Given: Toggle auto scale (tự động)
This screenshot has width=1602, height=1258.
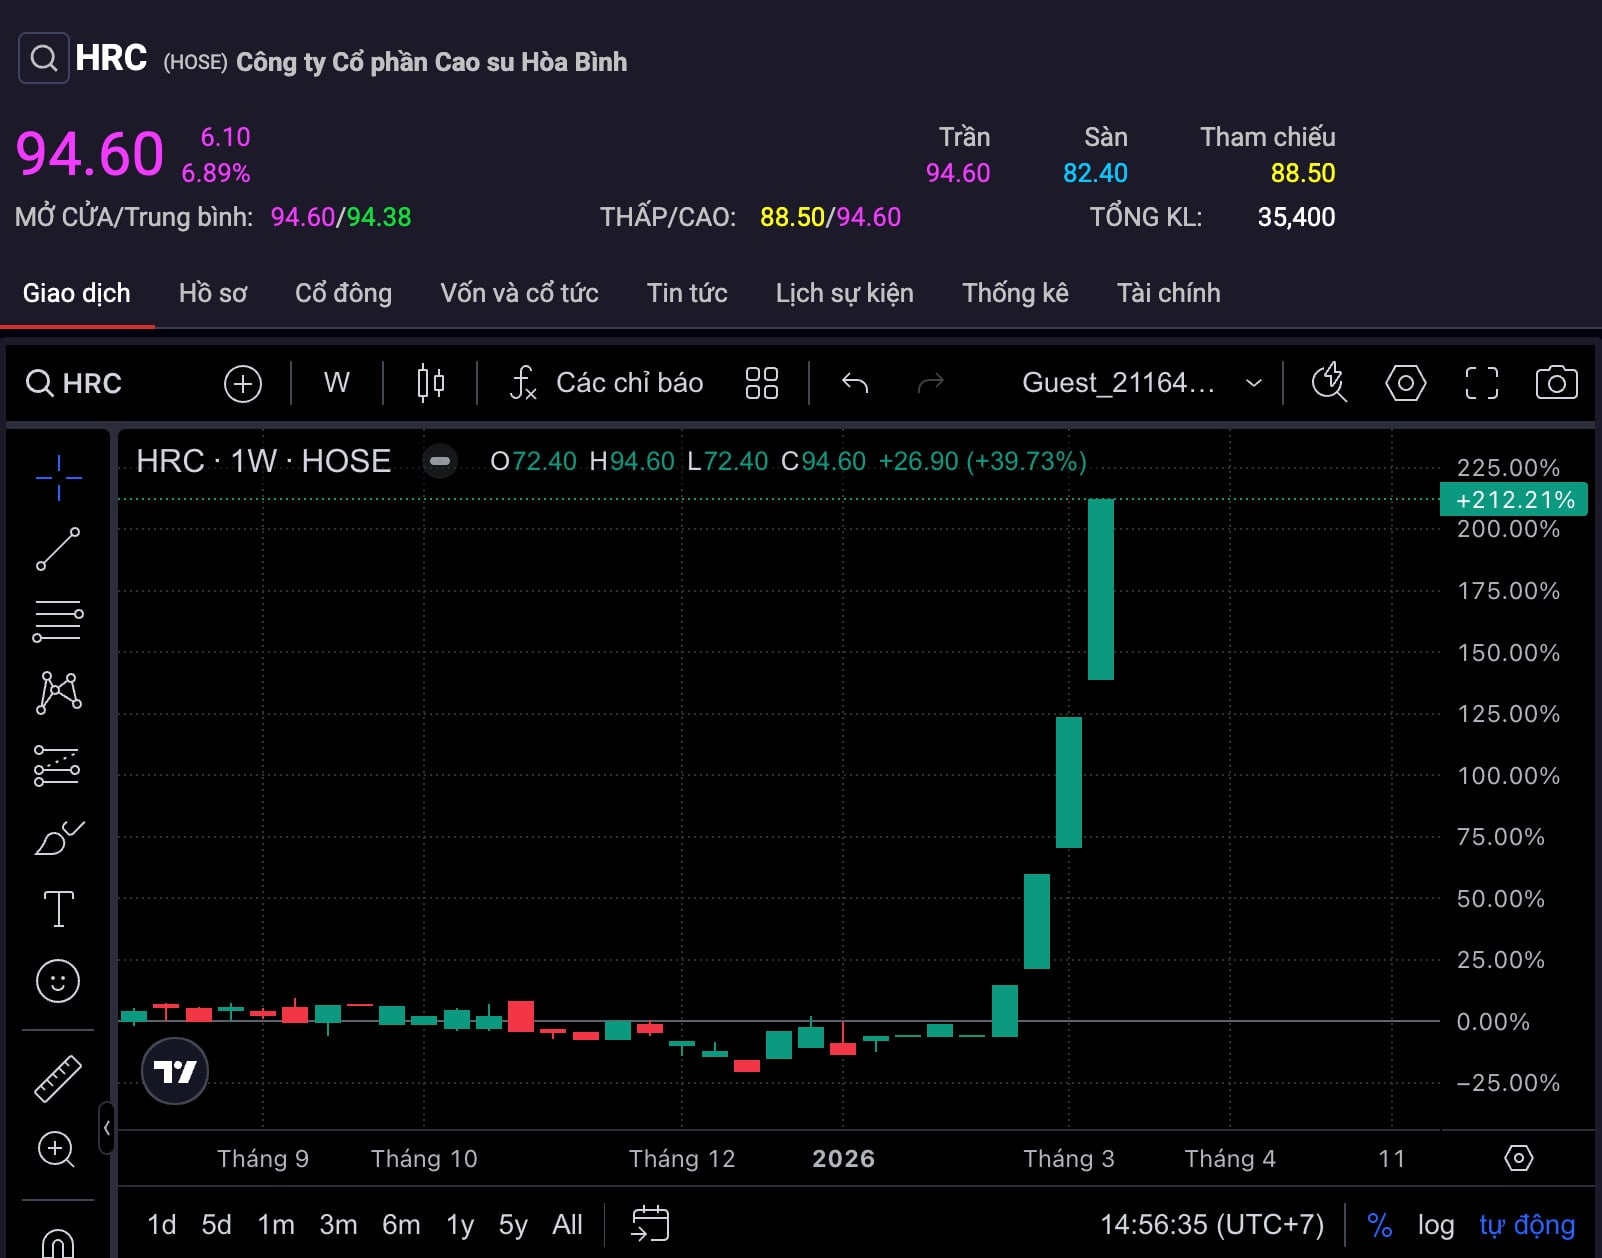Looking at the screenshot, I should tap(1526, 1225).
